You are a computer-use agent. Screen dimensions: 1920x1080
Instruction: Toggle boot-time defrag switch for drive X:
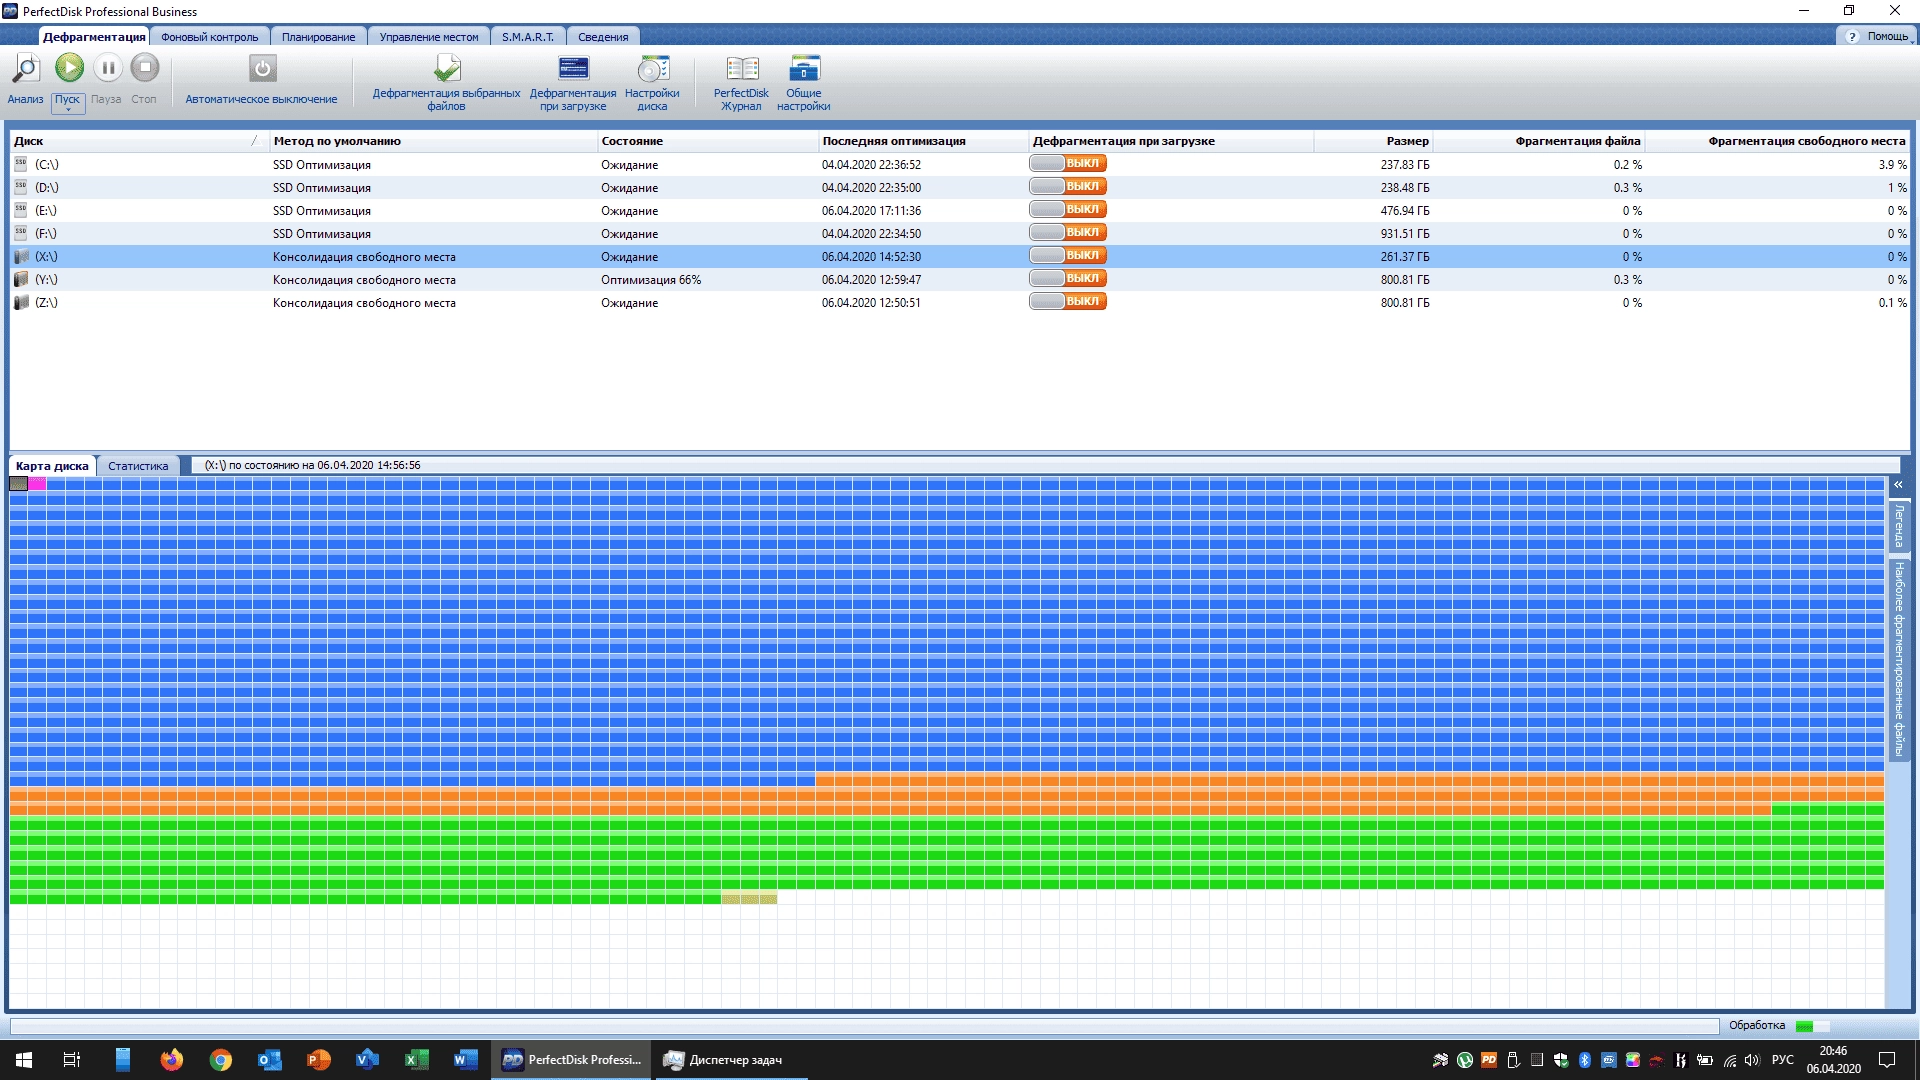click(1068, 255)
